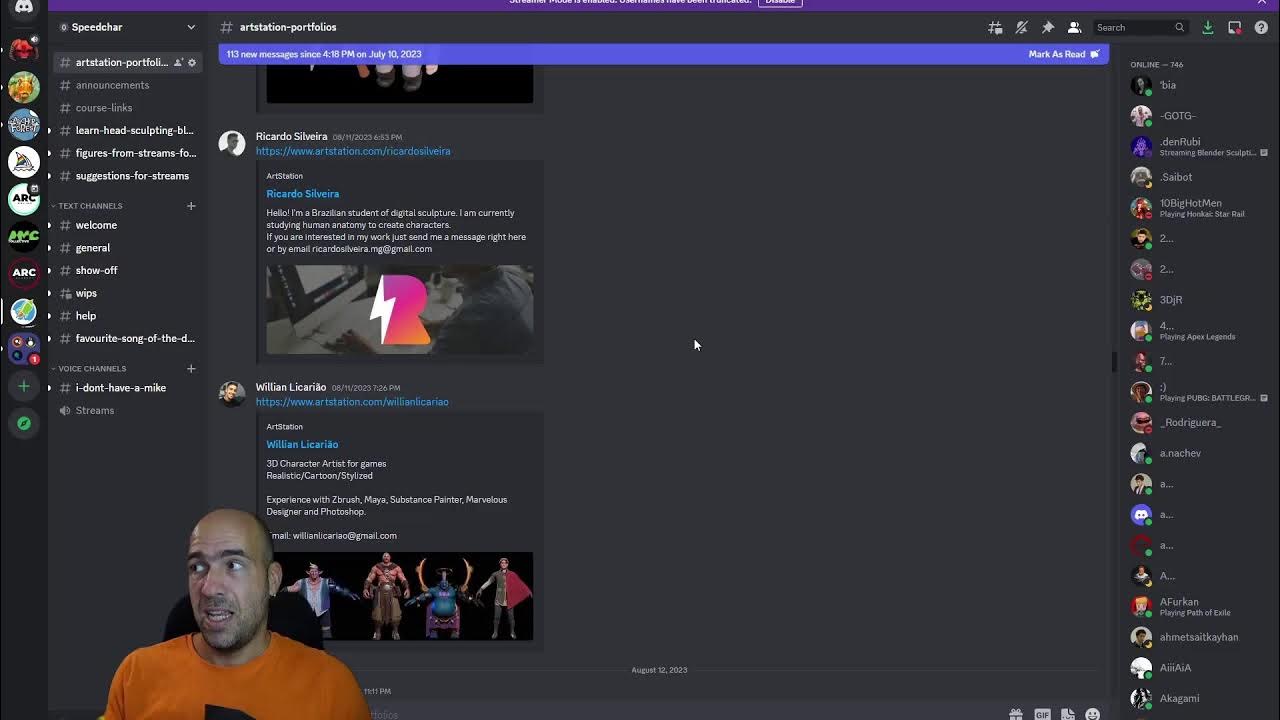Image resolution: width=1280 pixels, height=720 pixels.
Task: Select member a.nachev in list
Action: (1198, 453)
